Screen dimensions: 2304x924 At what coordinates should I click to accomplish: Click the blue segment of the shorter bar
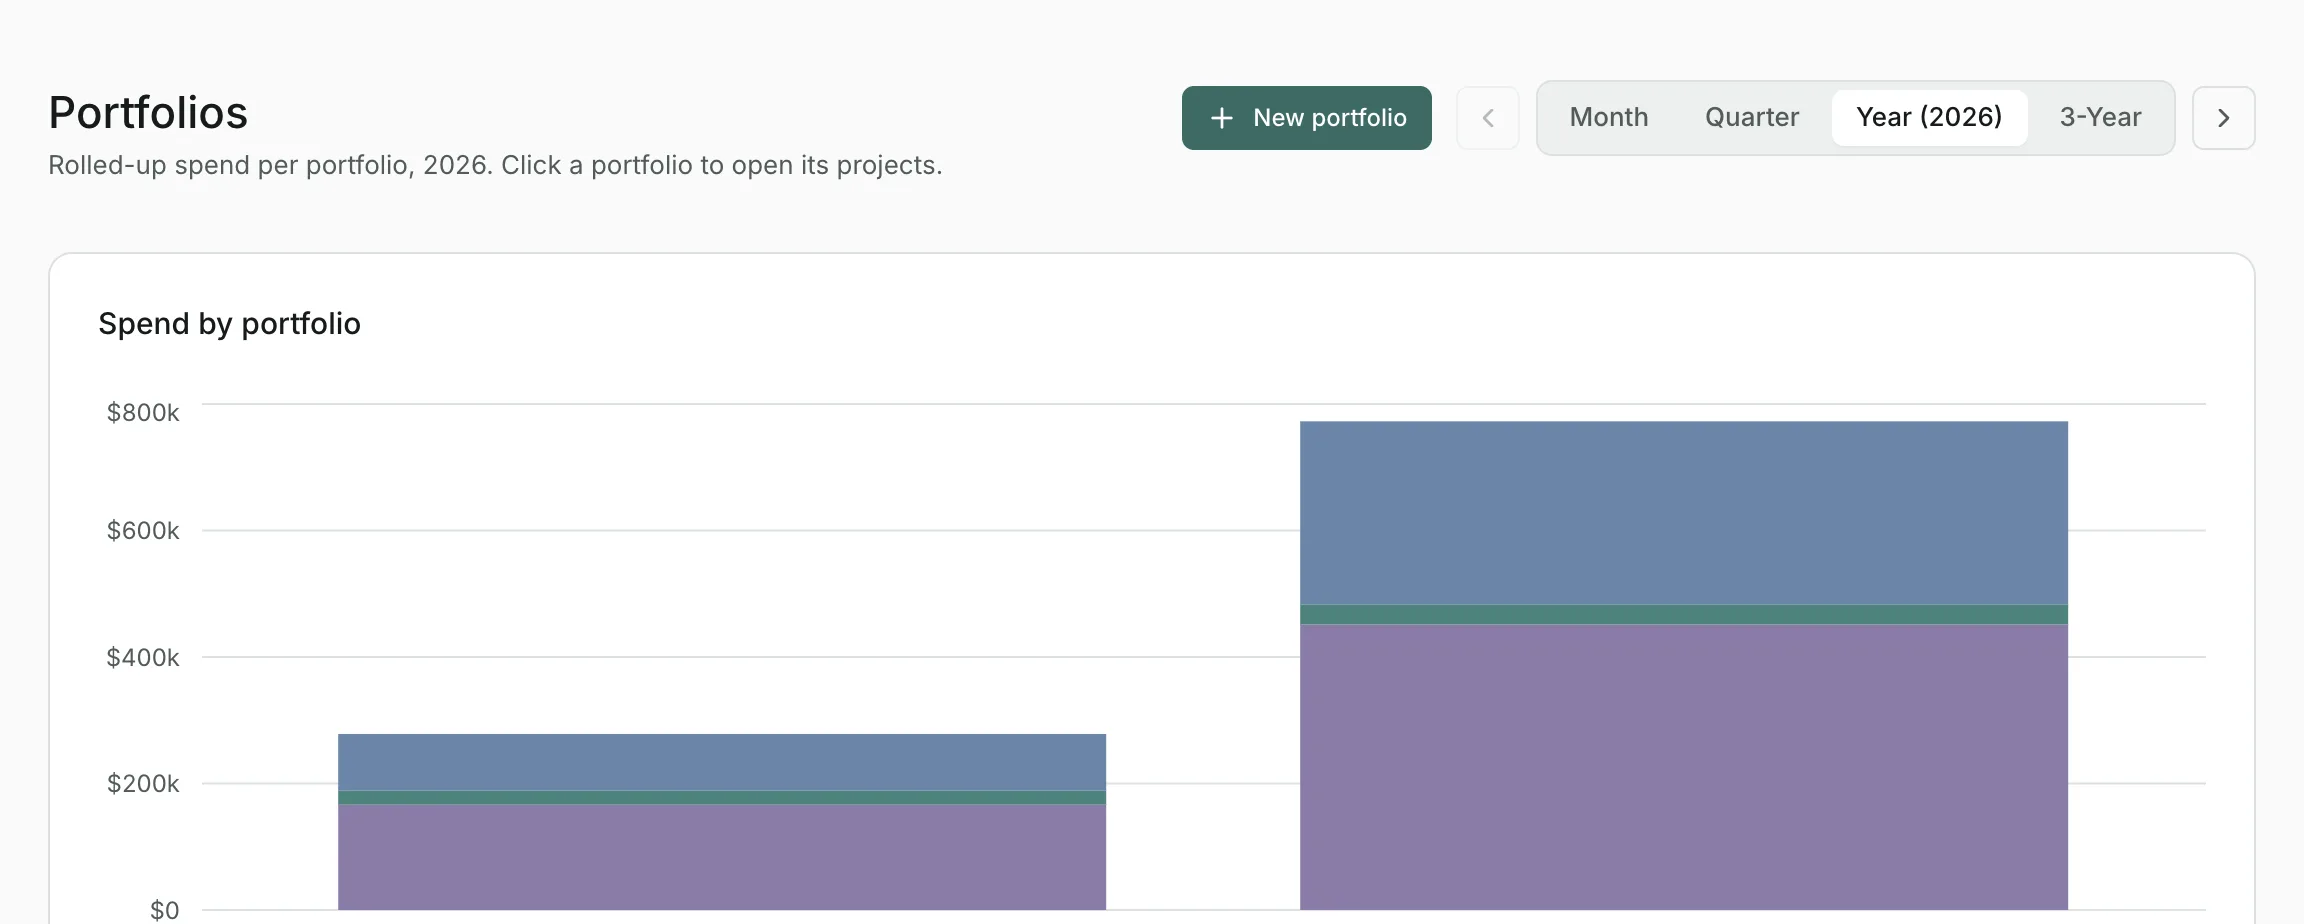tap(722, 763)
